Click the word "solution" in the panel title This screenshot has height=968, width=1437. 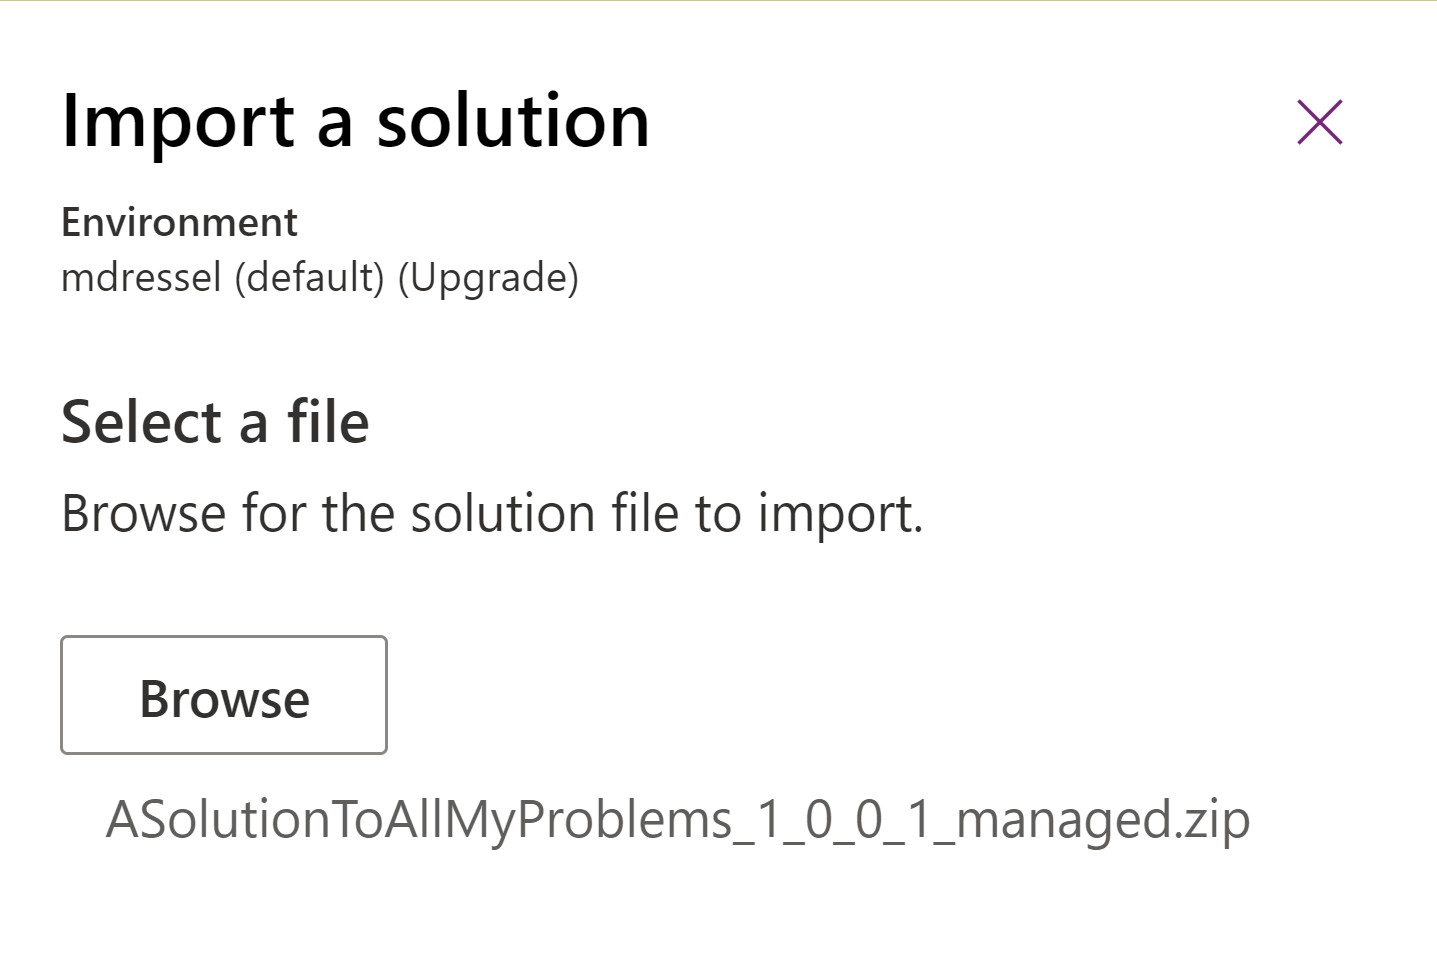pos(512,121)
